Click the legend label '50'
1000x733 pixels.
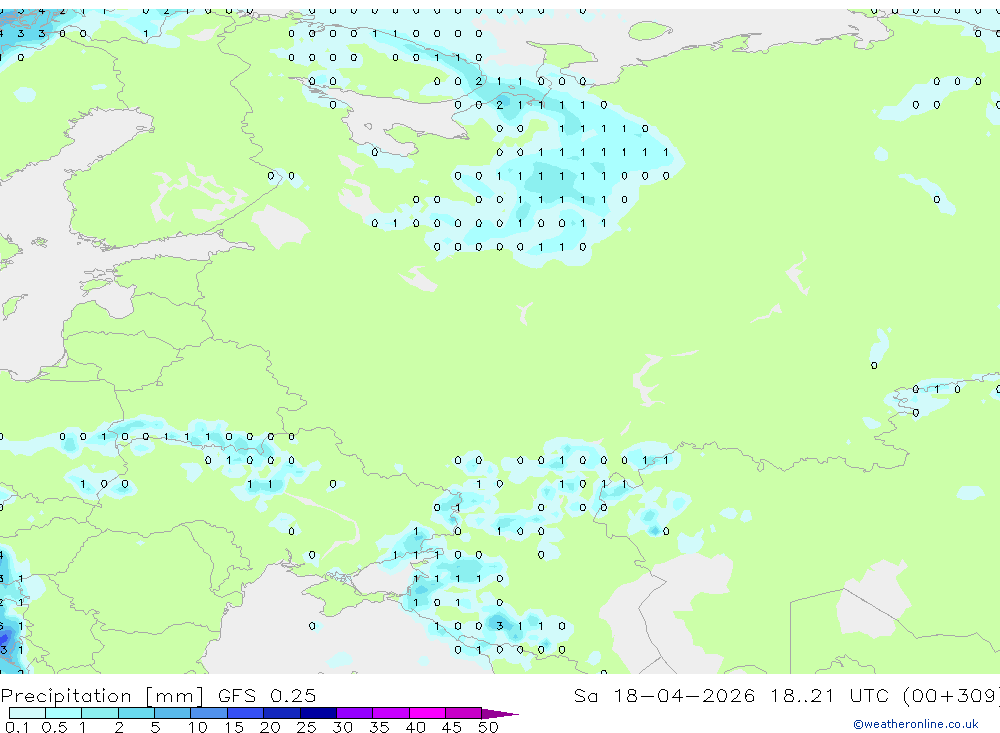(488, 727)
